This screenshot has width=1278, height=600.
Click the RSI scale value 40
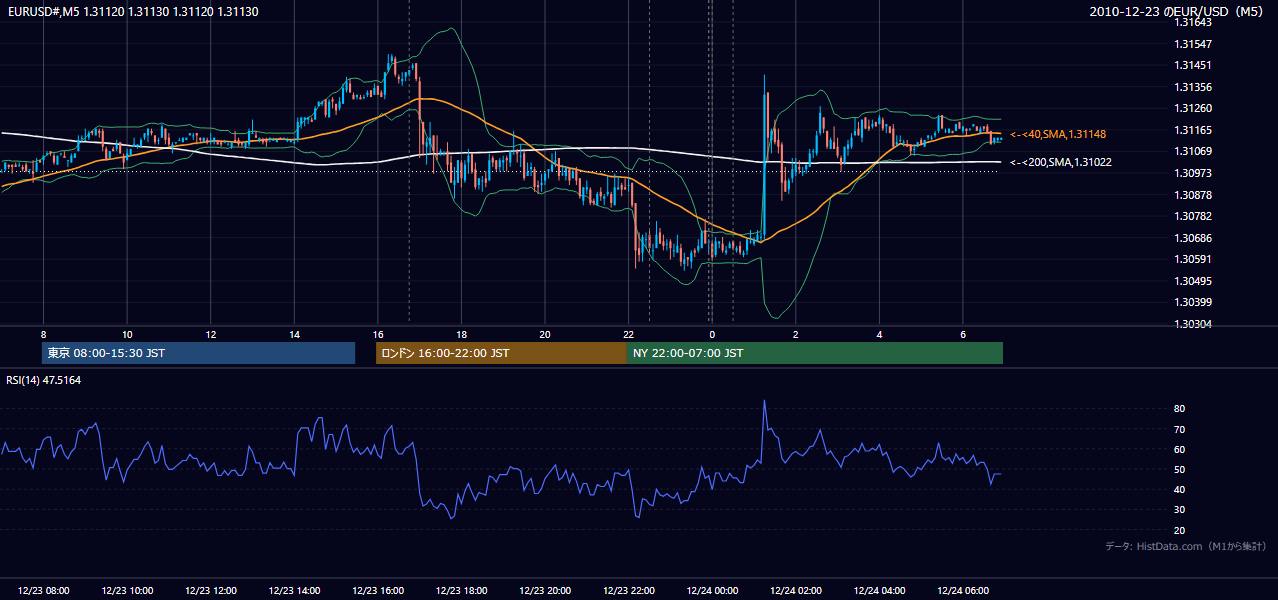[1180, 489]
